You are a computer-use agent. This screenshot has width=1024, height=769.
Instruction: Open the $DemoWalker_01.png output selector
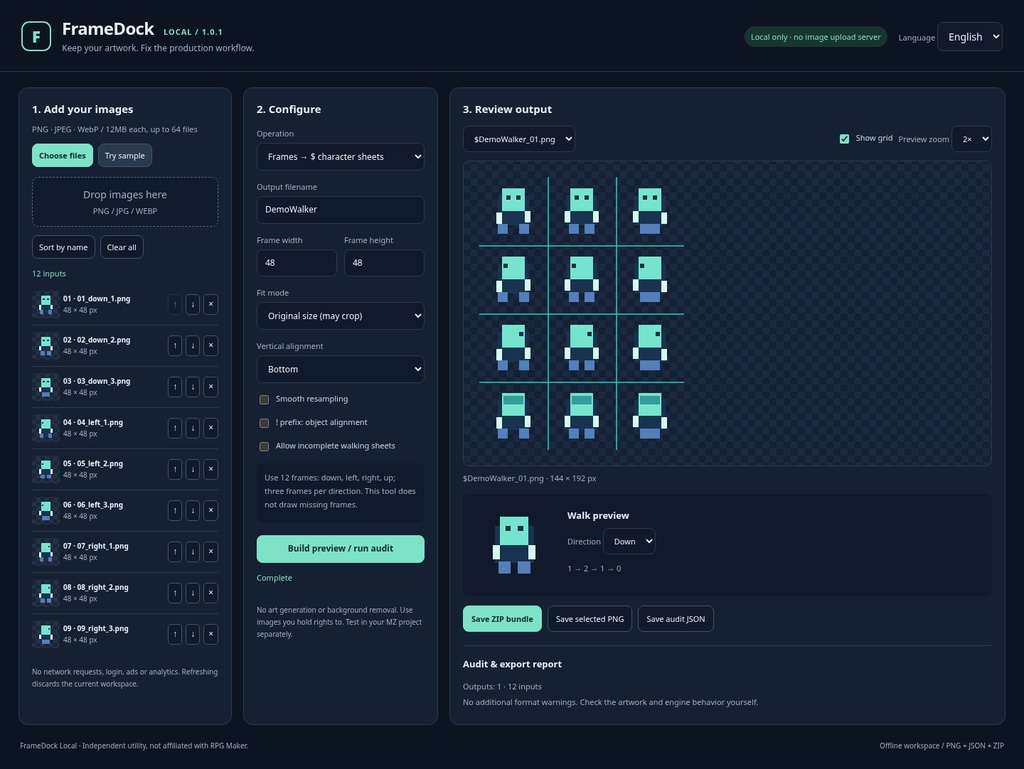coord(519,139)
